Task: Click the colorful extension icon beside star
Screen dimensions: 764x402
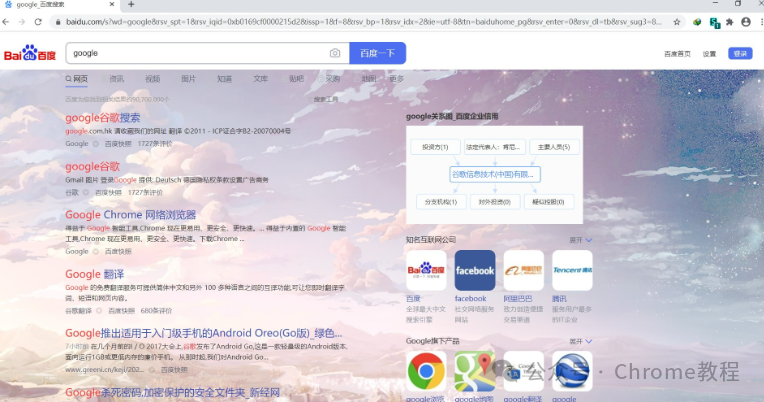Action: coord(697,22)
